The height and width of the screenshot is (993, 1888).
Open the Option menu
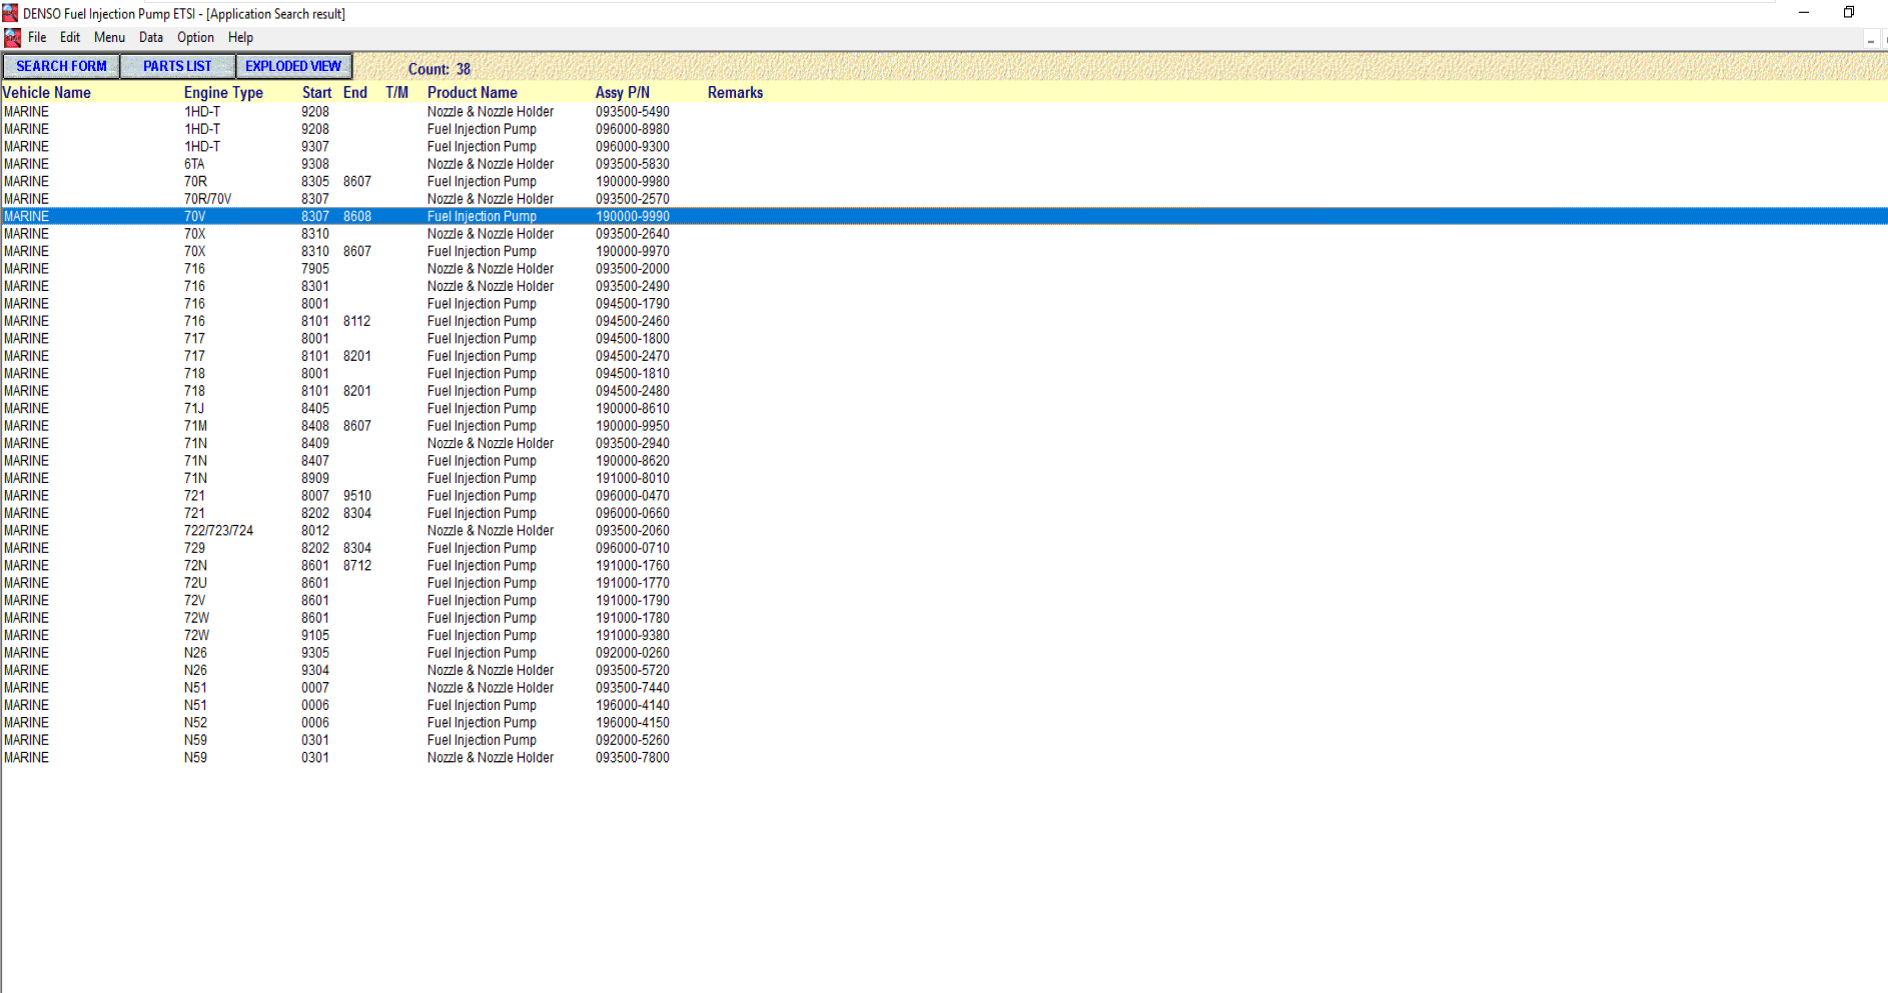point(196,38)
